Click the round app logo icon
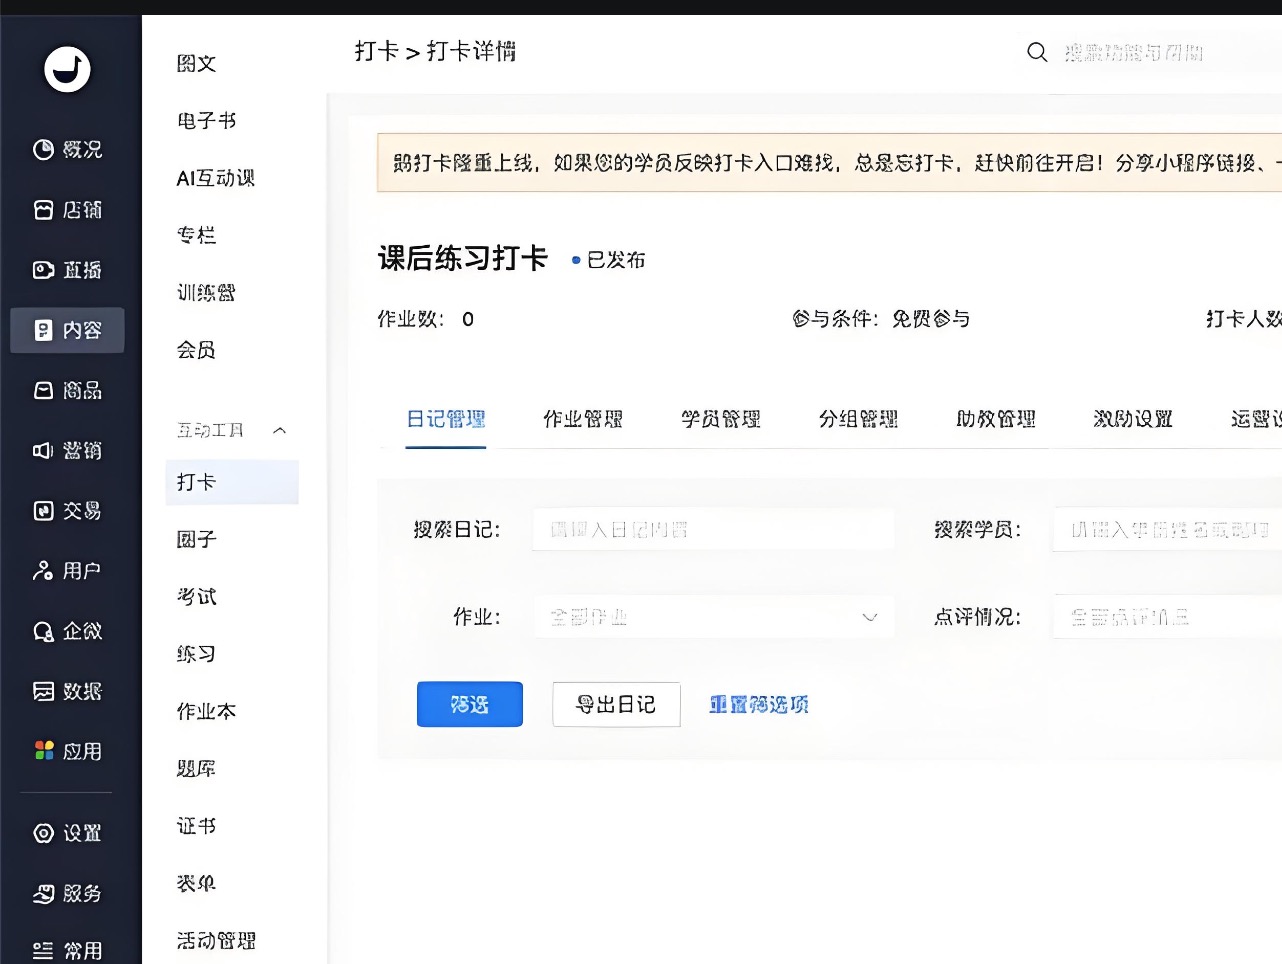1282x964 pixels. 67,69
